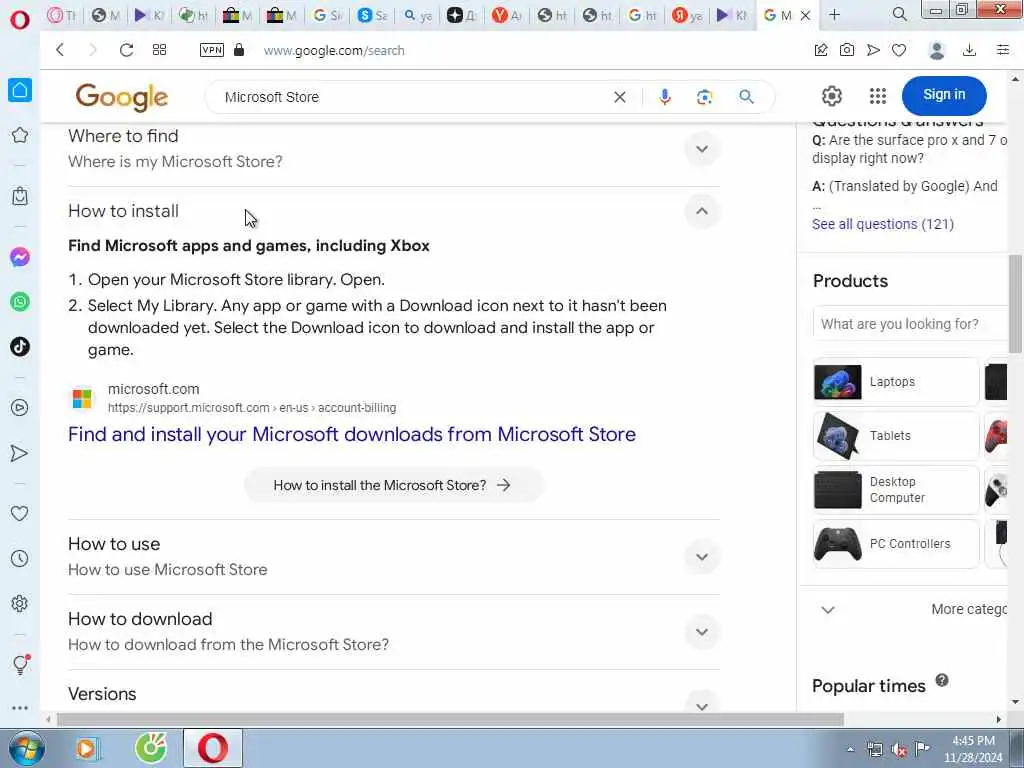1024x768 pixels.
Task: Clear the Google search box text
Action: (620, 97)
